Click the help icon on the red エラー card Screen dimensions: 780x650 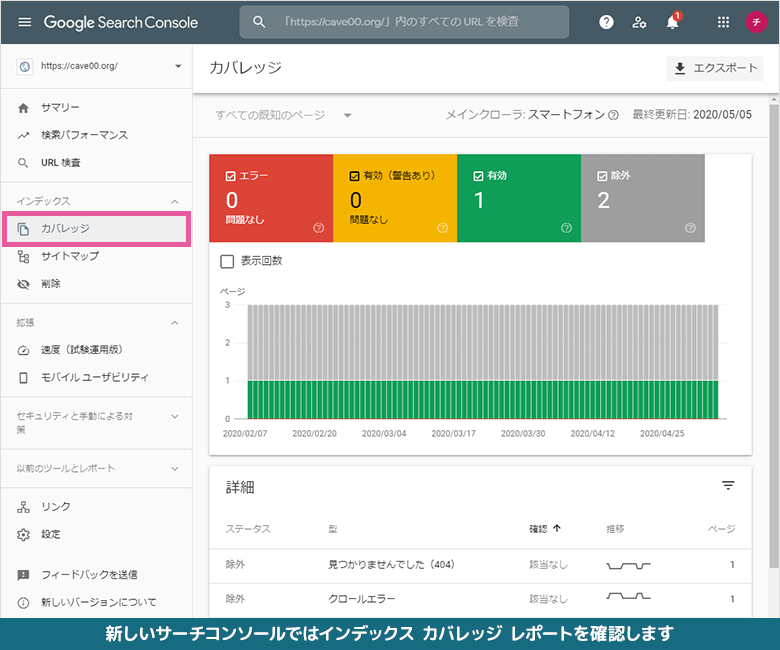(318, 228)
